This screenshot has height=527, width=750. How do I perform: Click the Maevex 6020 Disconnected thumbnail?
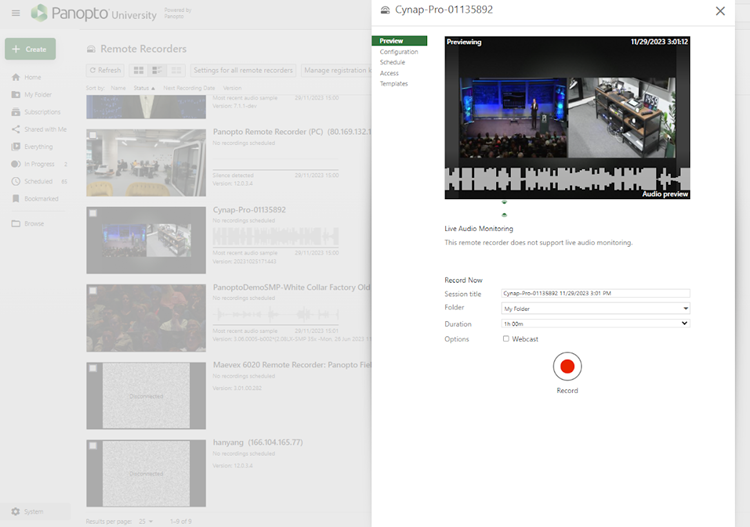pos(146,395)
